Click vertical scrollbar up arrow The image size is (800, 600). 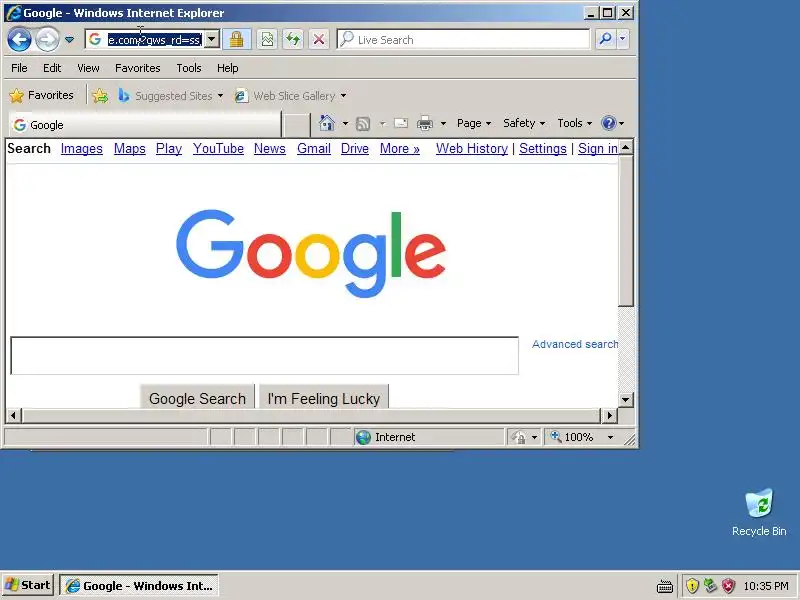(626, 147)
